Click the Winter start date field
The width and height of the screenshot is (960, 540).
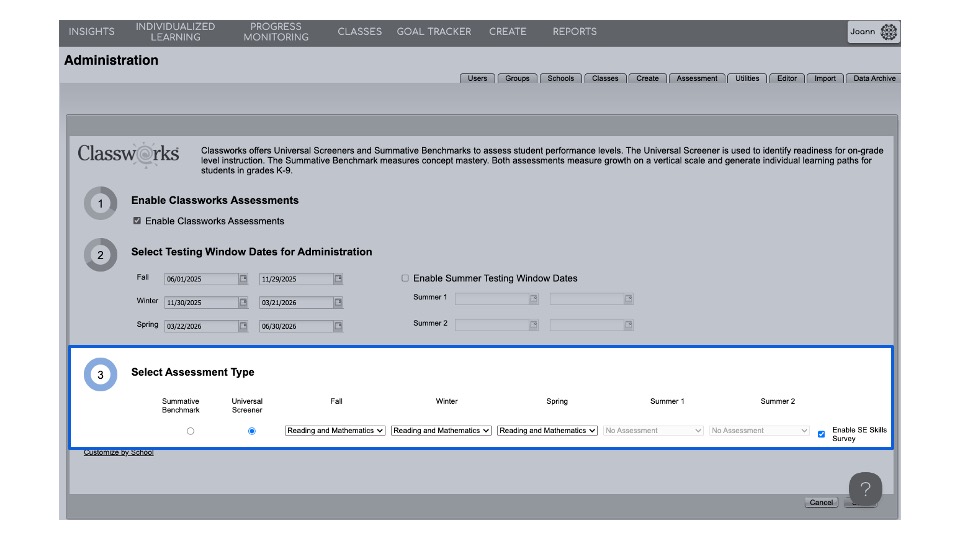click(x=201, y=302)
